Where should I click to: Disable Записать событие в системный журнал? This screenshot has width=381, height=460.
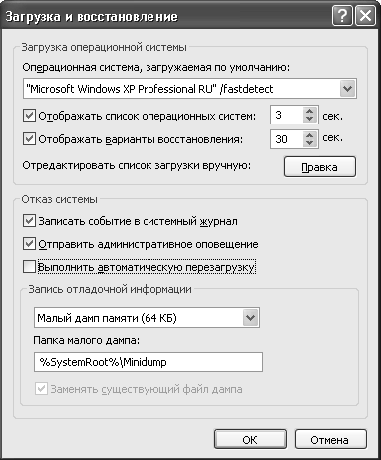(x=29, y=221)
